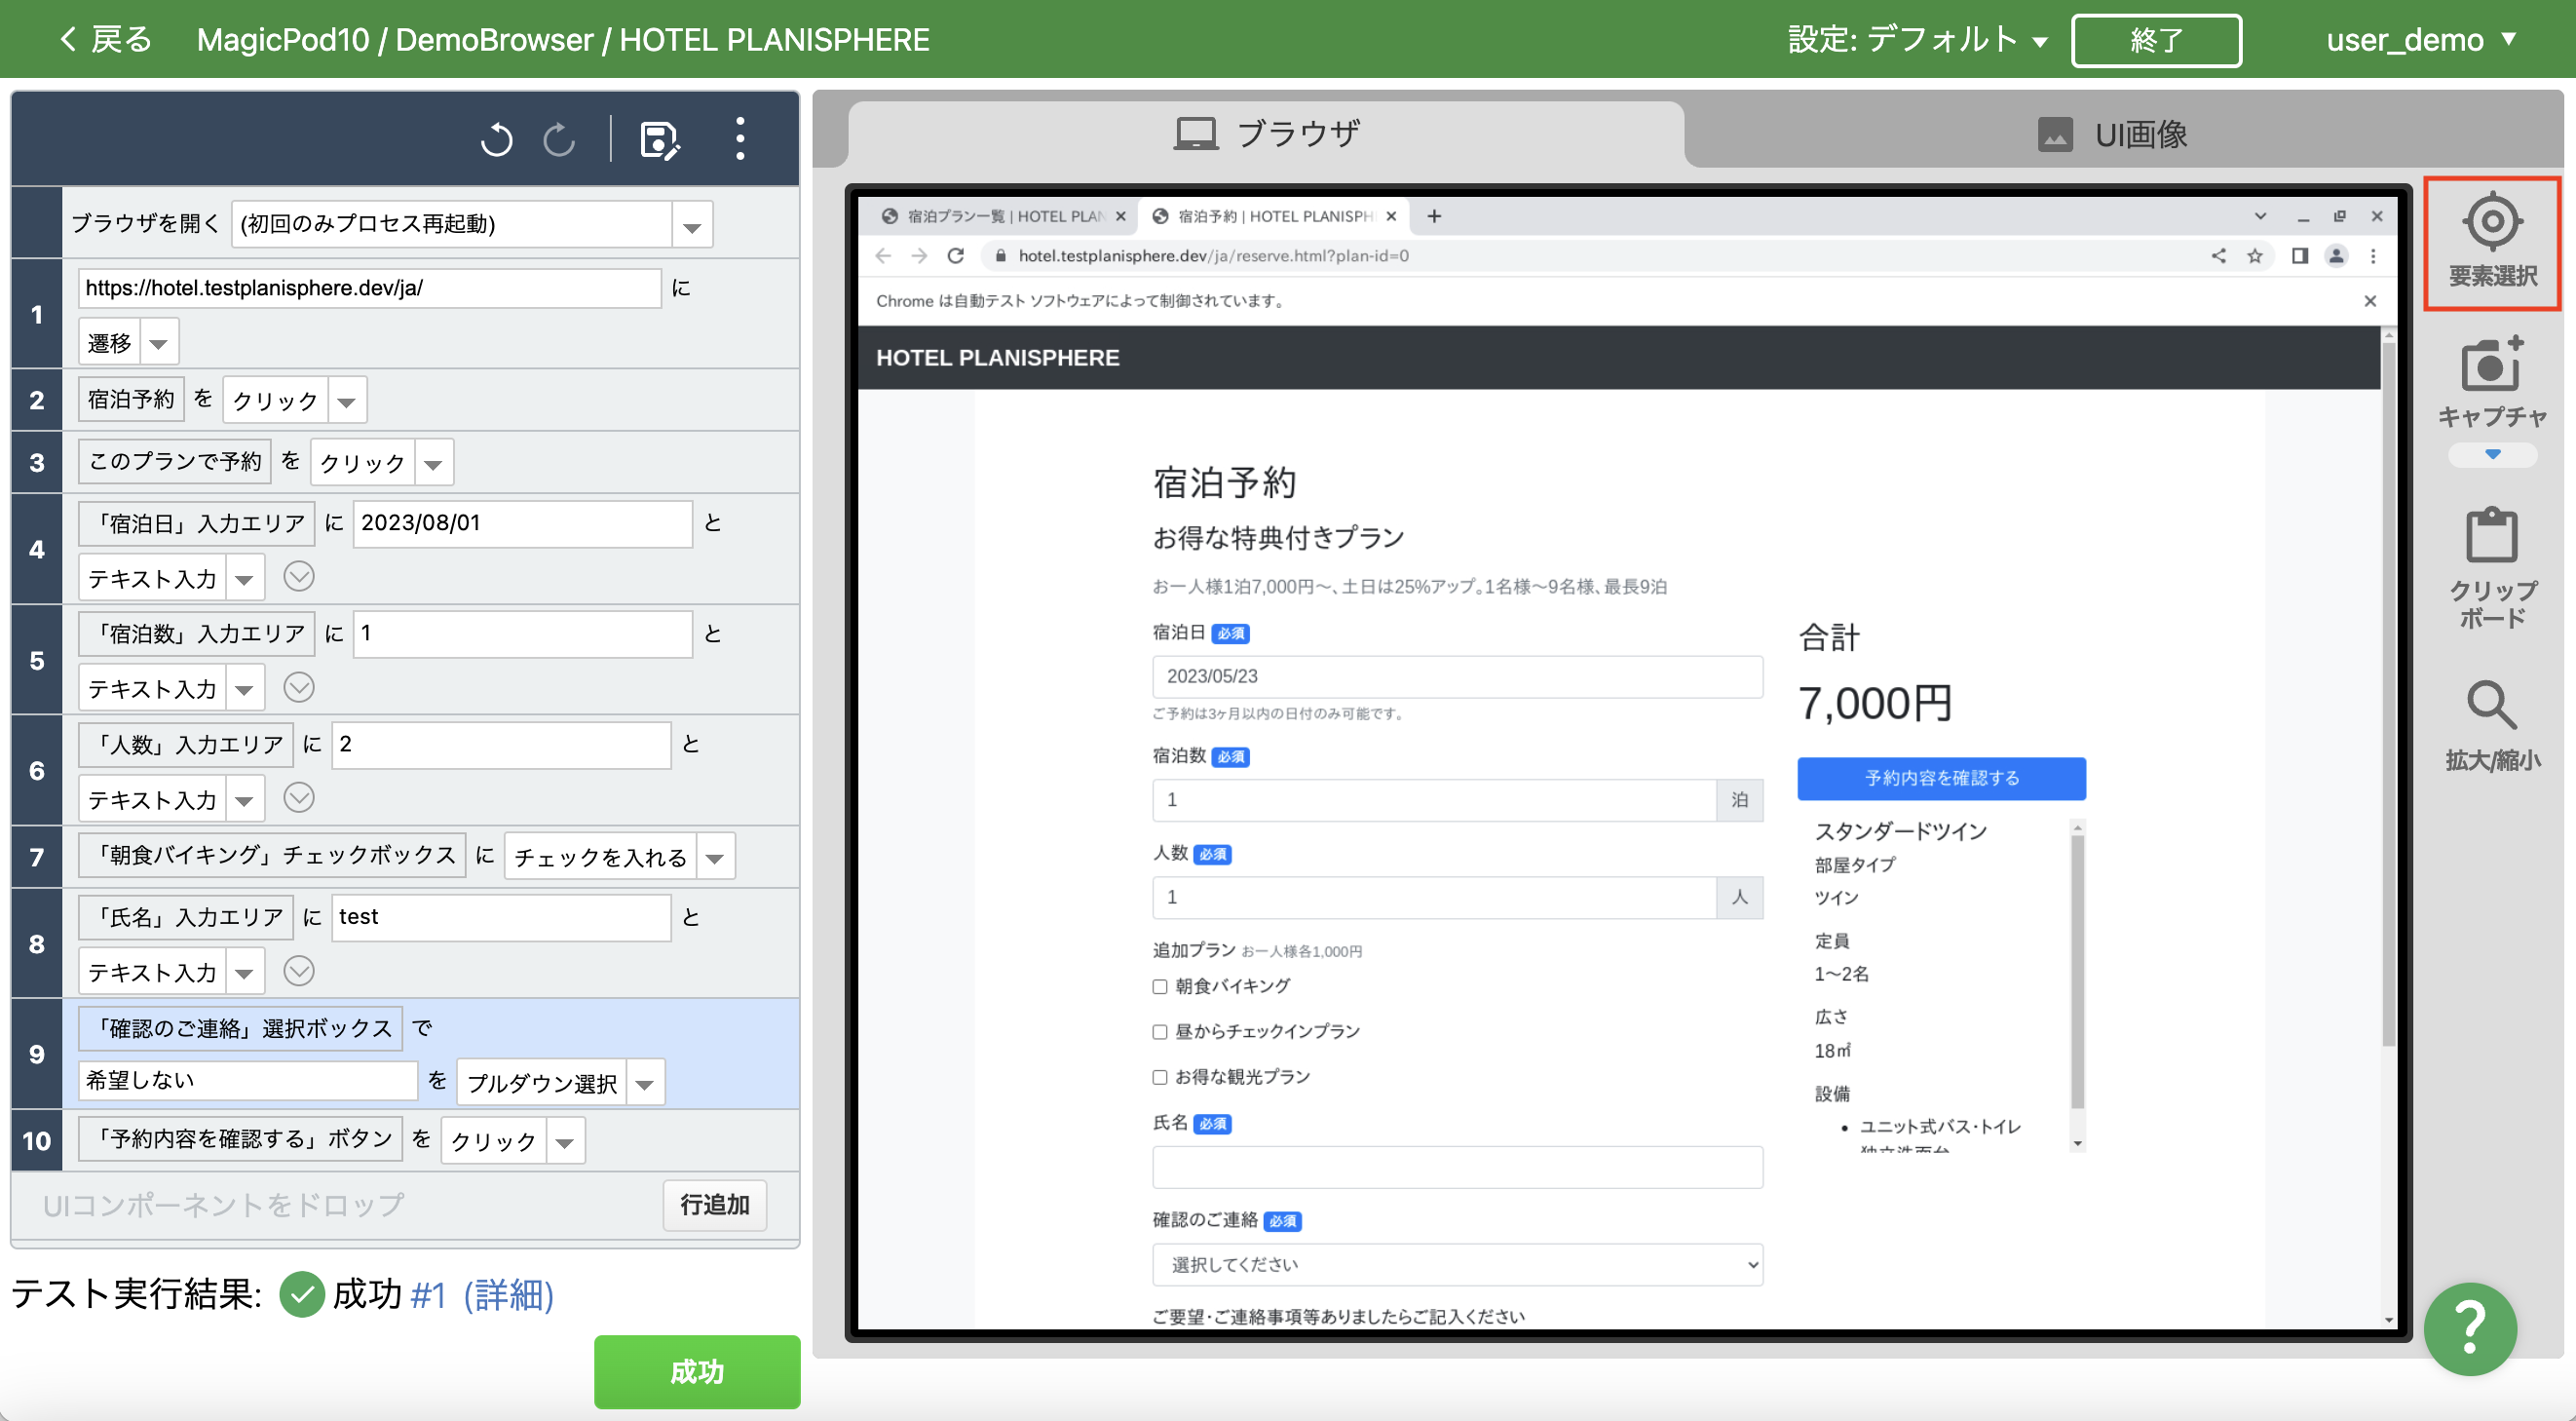Click the side panel icon in Chrome
The image size is (2576, 1421).
2299,256
